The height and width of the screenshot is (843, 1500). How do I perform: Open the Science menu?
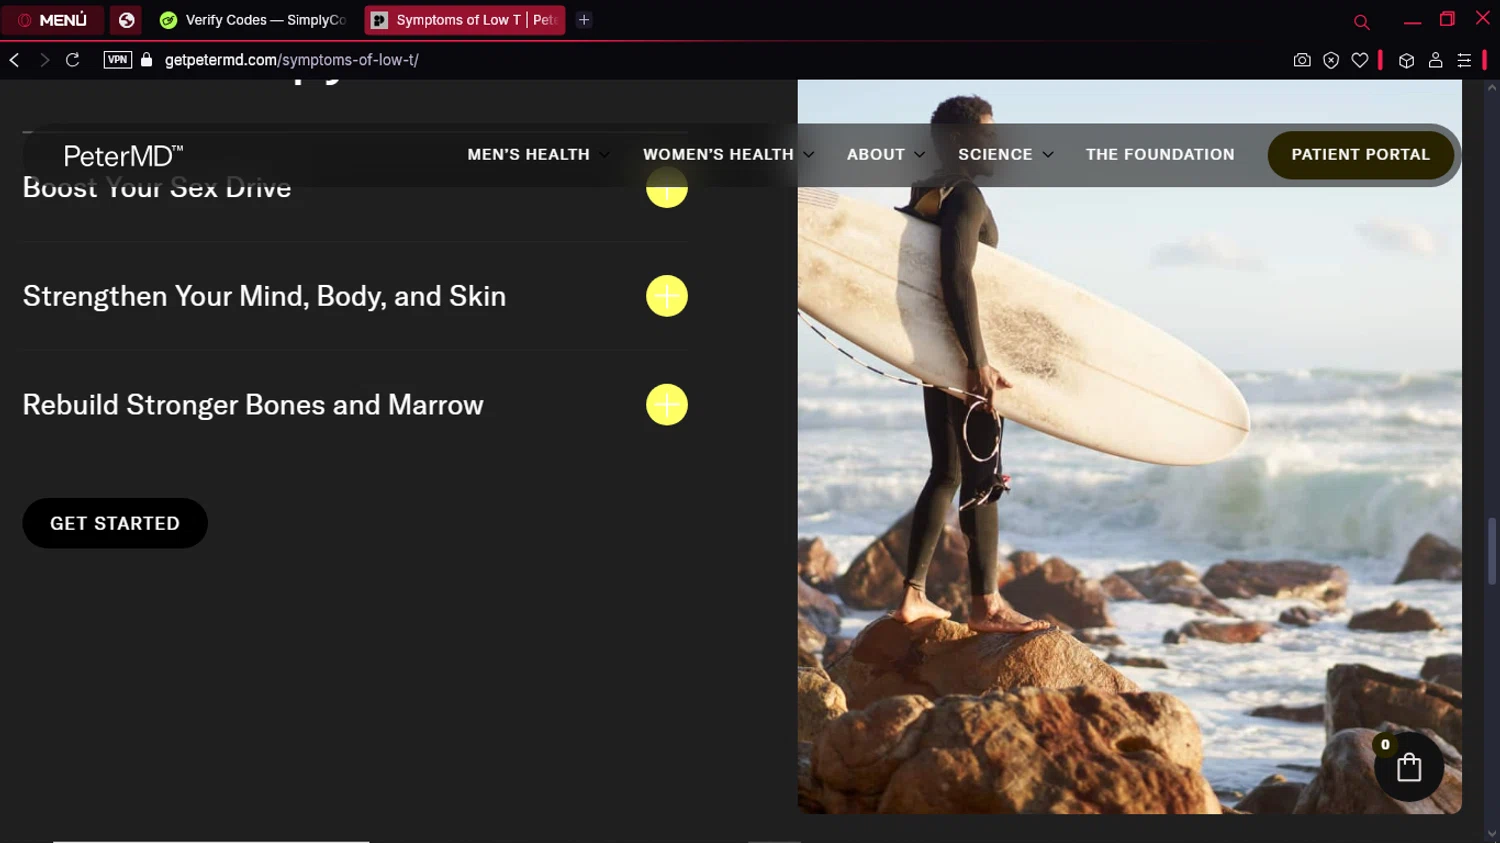point(995,155)
